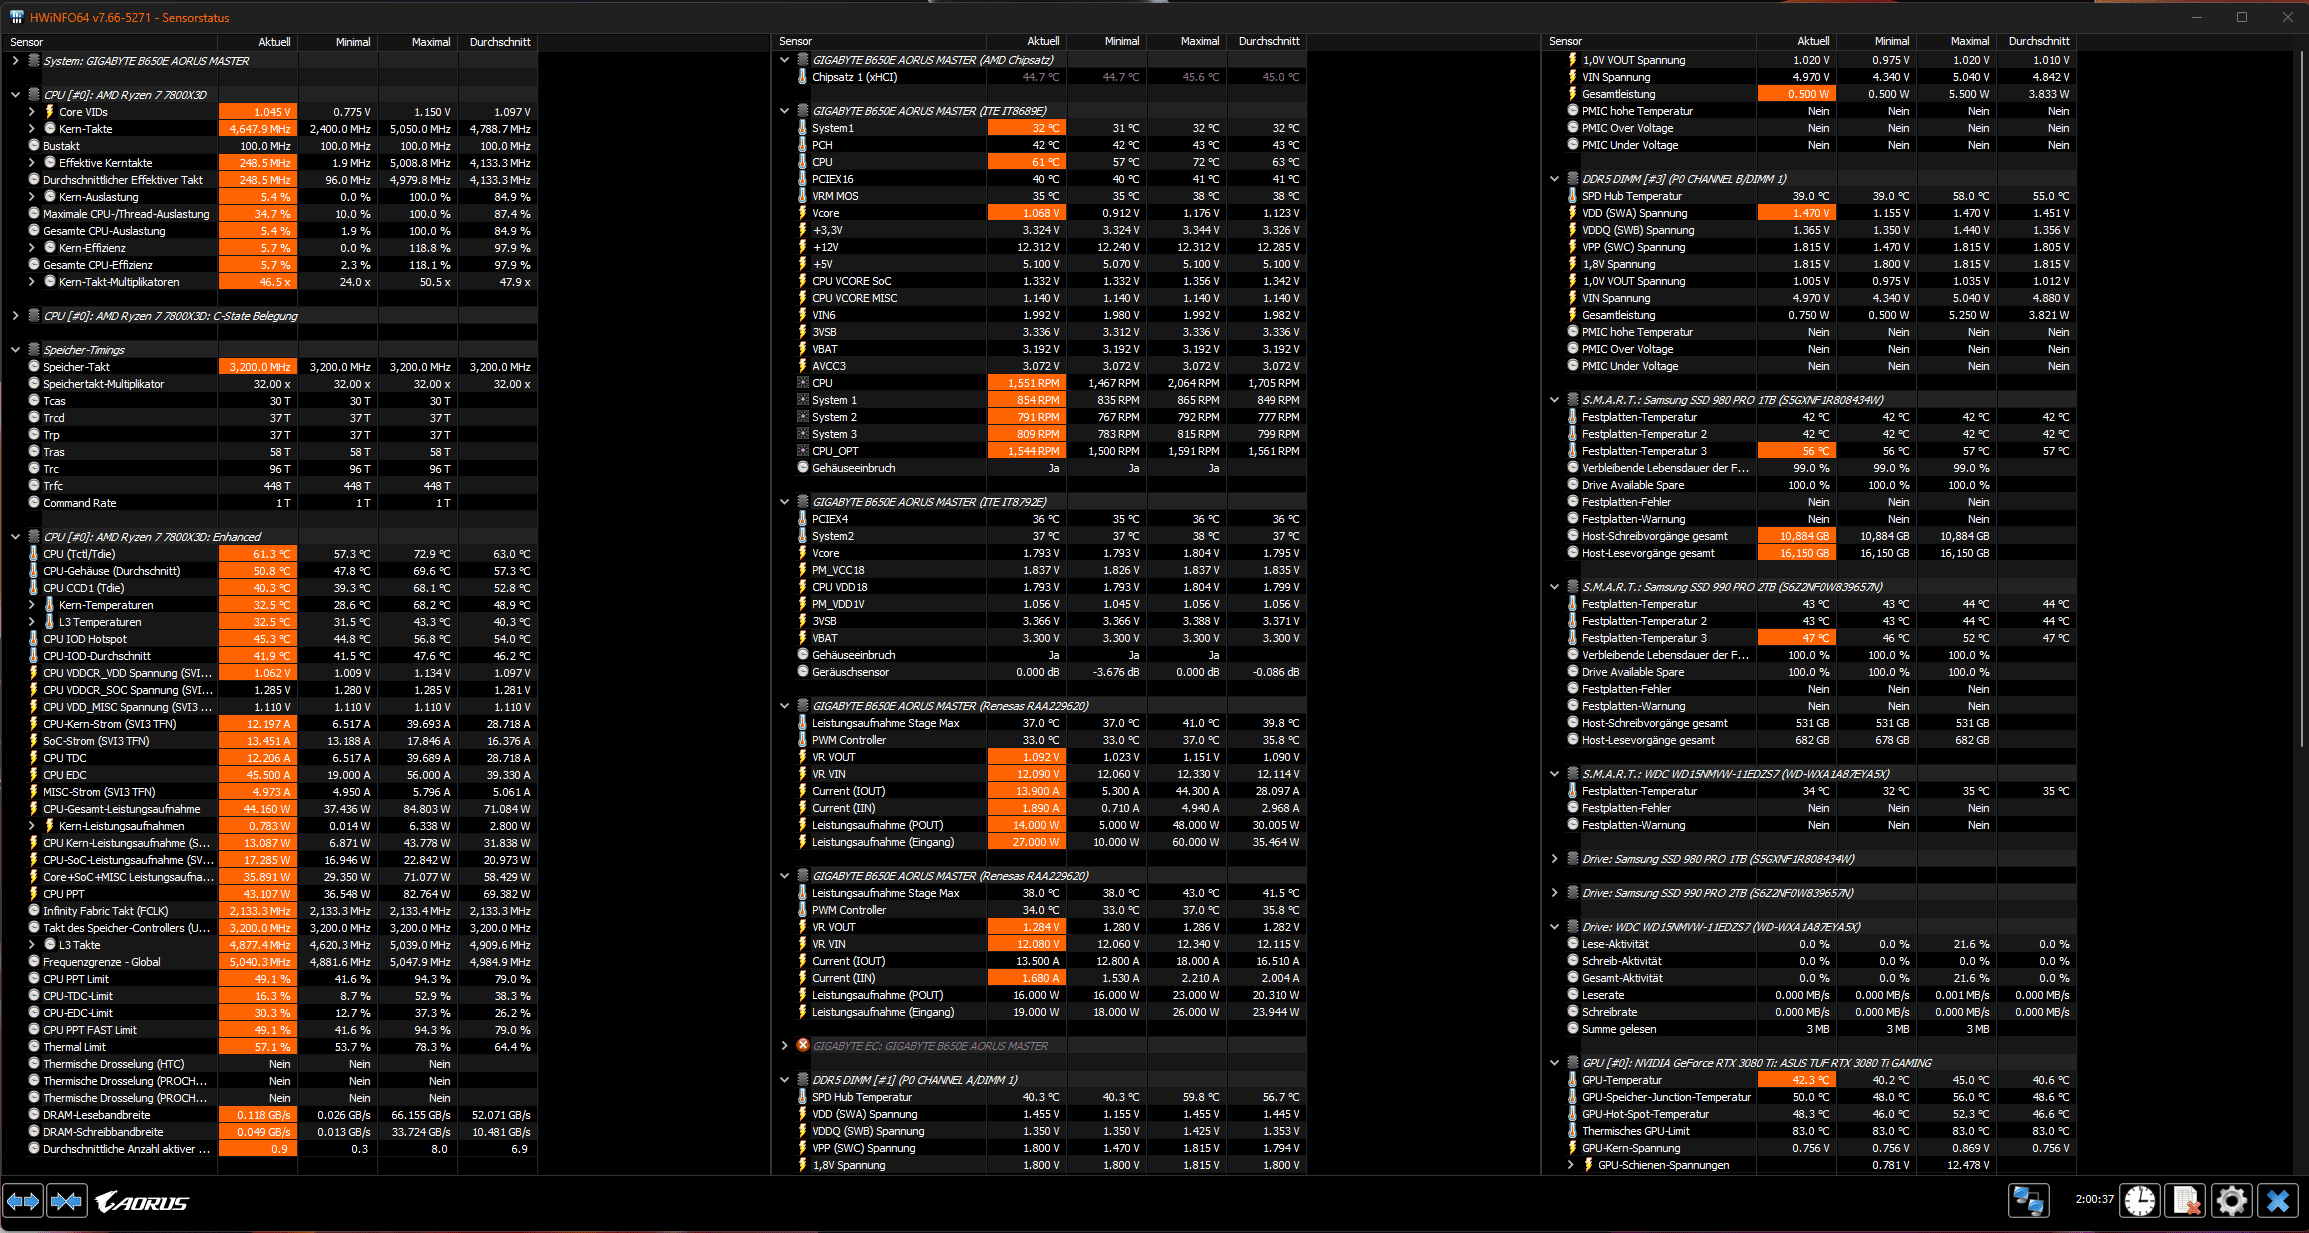Collapse the ITE IT8689E sensor group
Viewport: 2309px width, 1233px height.
click(785, 110)
